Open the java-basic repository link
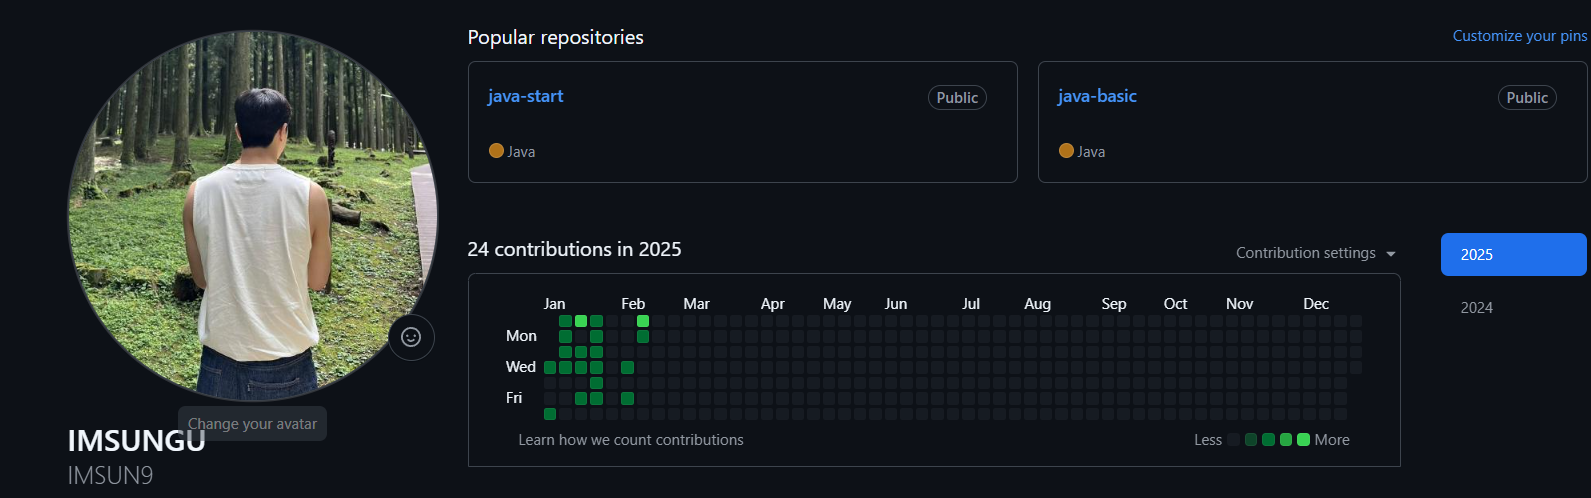The image size is (1591, 498). pos(1097,96)
